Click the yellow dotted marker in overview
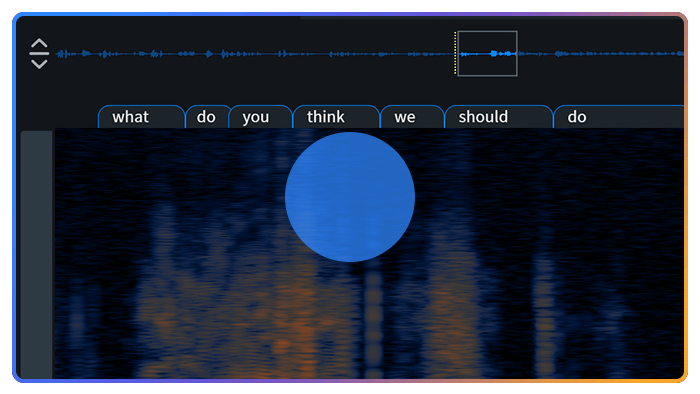The image size is (700, 394). click(x=455, y=54)
